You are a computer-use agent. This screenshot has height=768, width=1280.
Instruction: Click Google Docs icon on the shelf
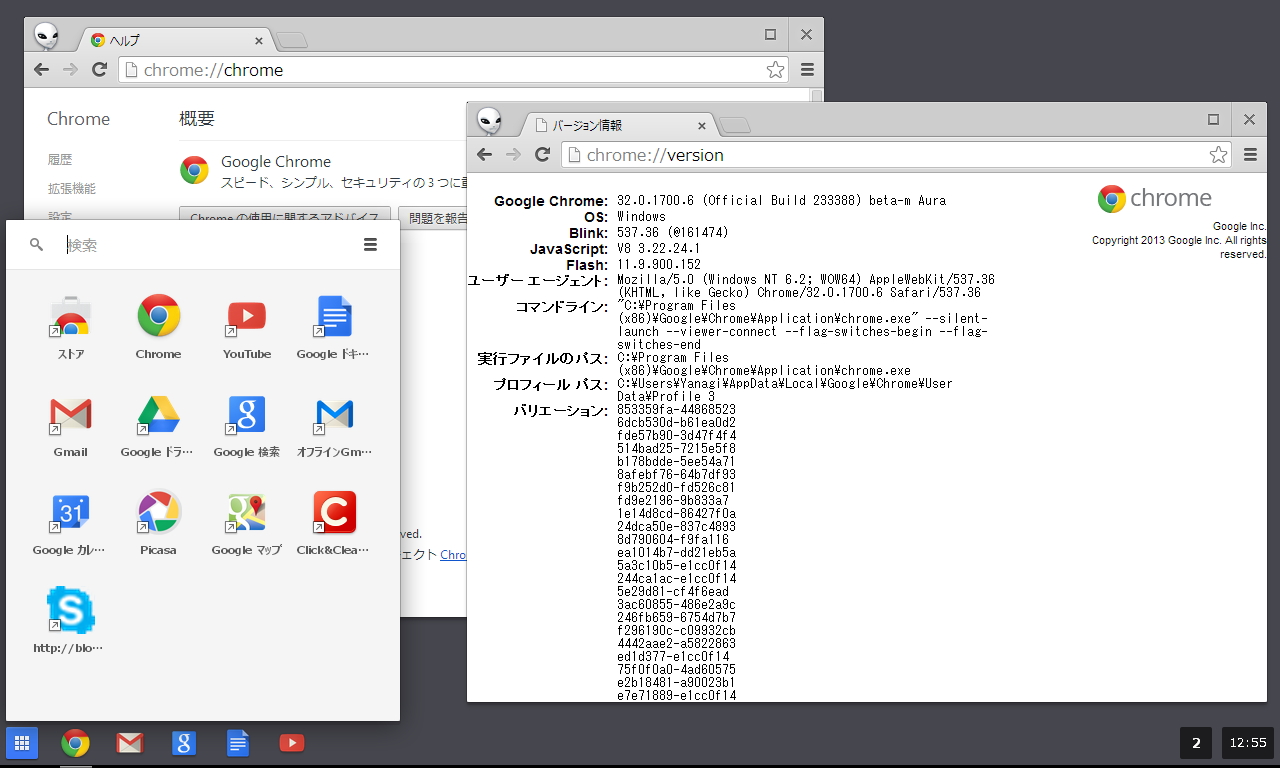(x=237, y=743)
